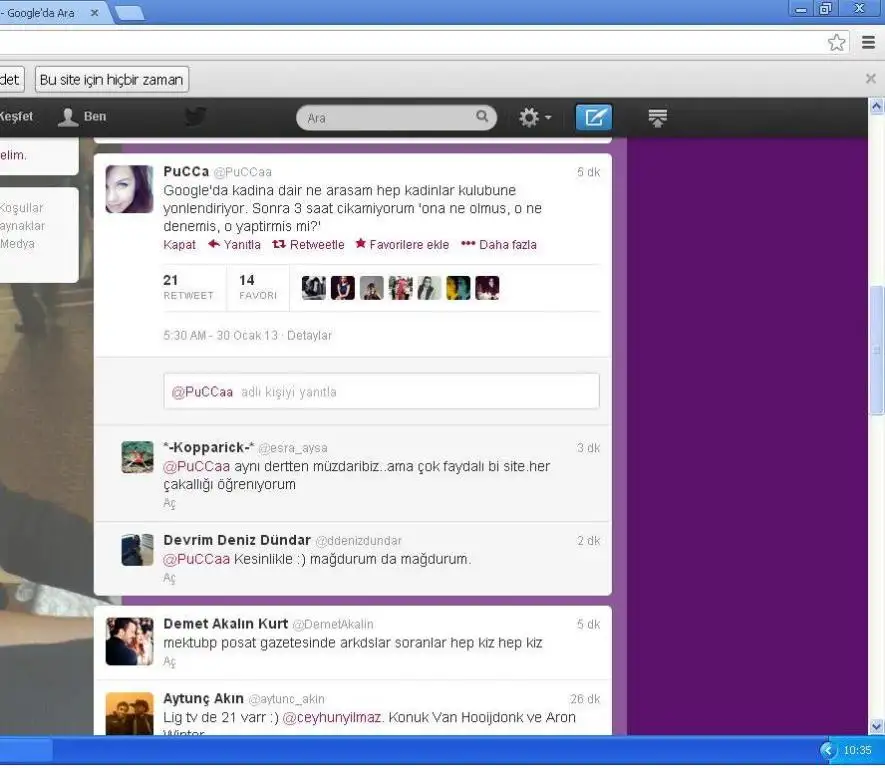Viewport: 885px width, 768px height.
Task: Dismiss the password infobar with its X
Action: point(870,78)
